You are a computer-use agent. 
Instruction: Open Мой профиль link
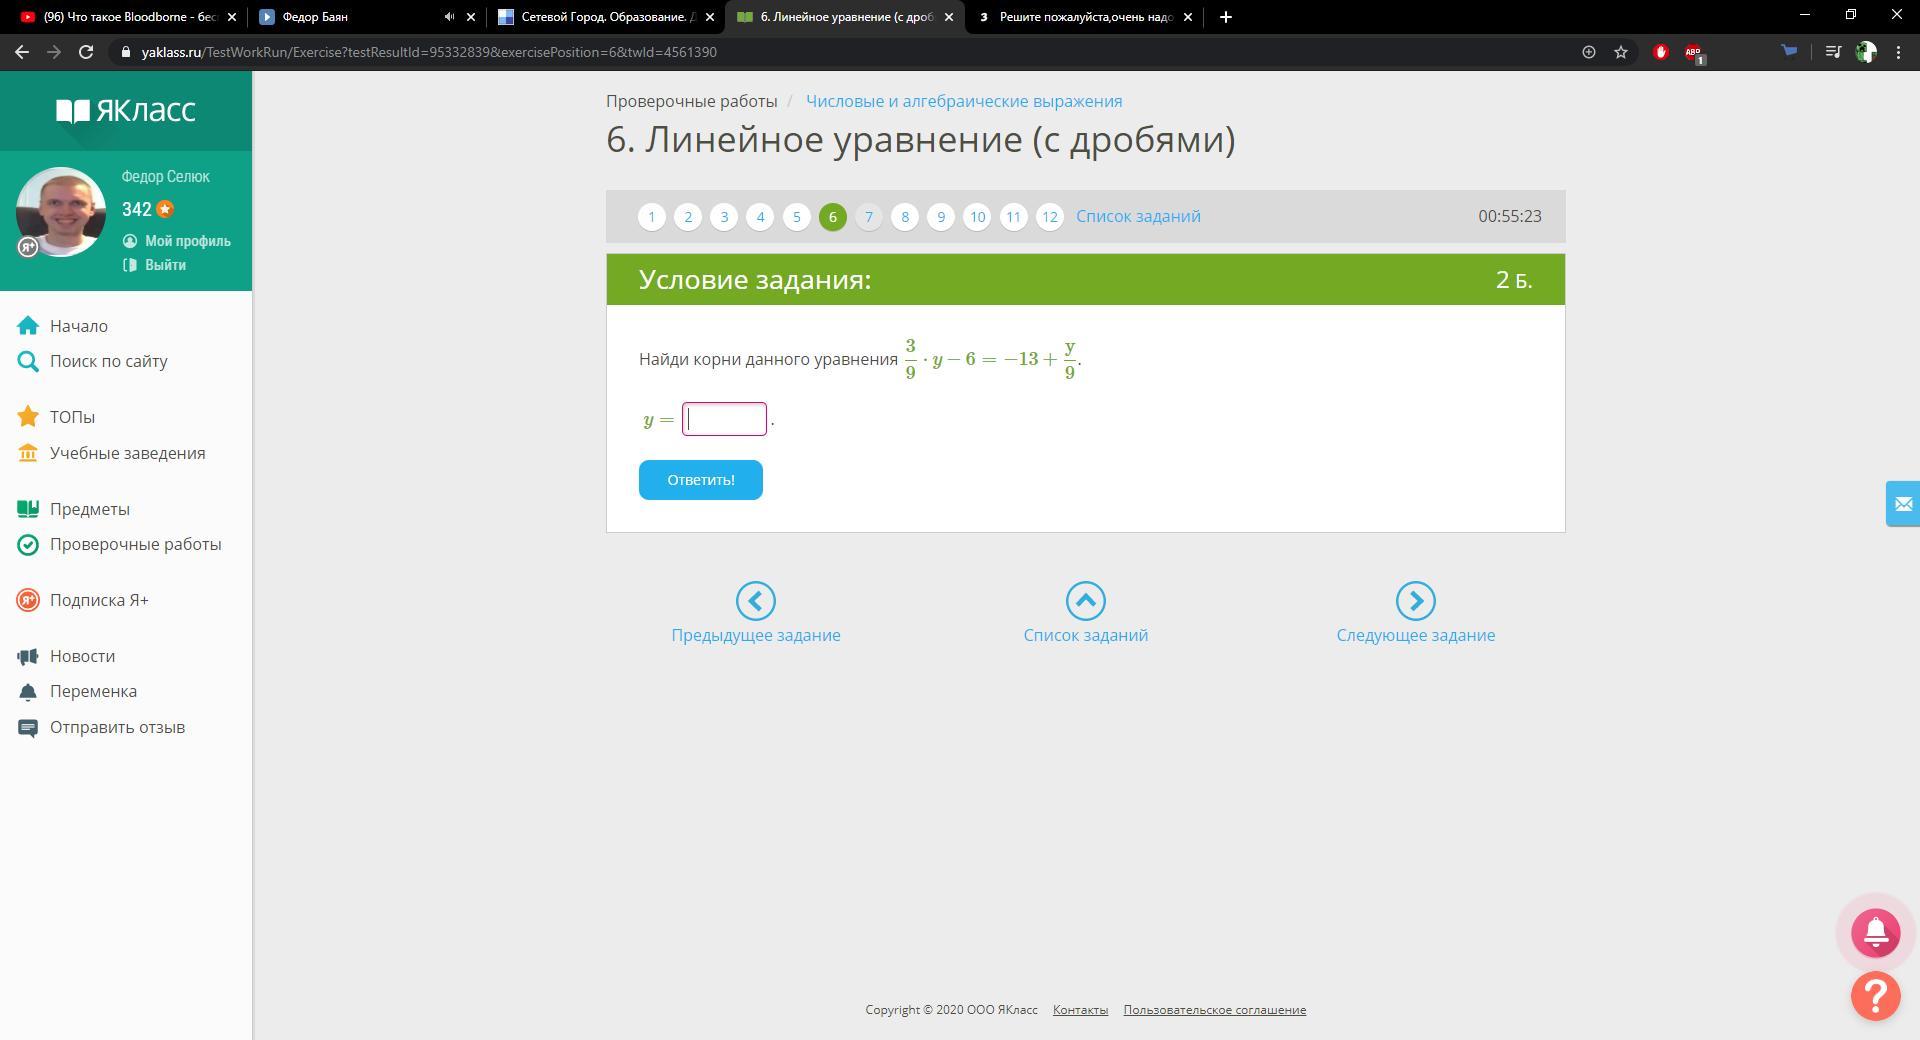click(x=187, y=241)
